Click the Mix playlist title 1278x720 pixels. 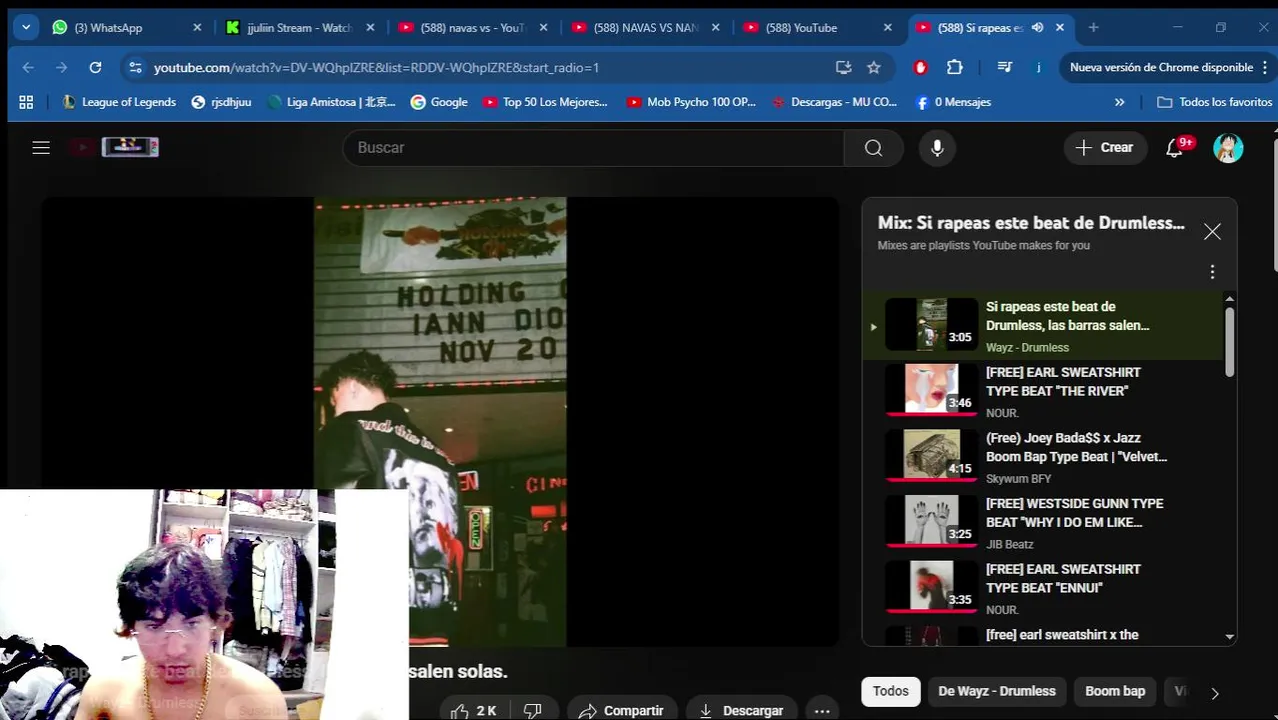pos(1031,223)
